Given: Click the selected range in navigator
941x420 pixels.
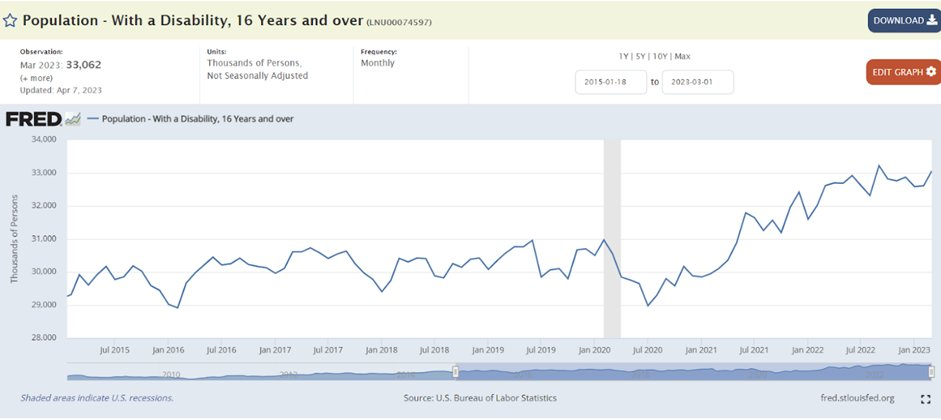Looking at the screenshot, I should tap(693, 372).
